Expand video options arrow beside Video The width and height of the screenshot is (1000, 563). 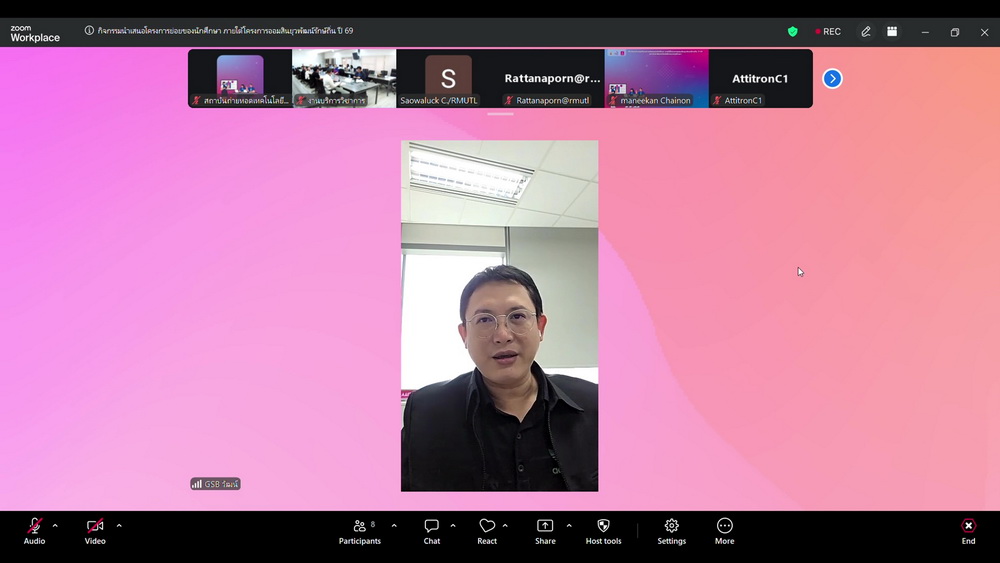click(119, 525)
